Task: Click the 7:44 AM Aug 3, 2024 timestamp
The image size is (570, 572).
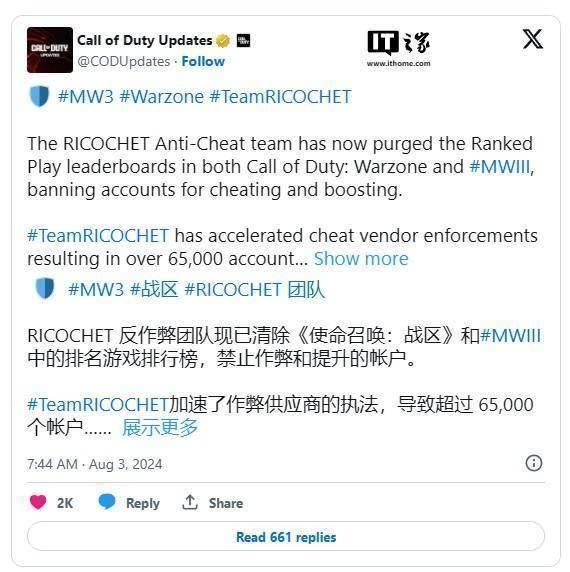Action: click(x=94, y=464)
